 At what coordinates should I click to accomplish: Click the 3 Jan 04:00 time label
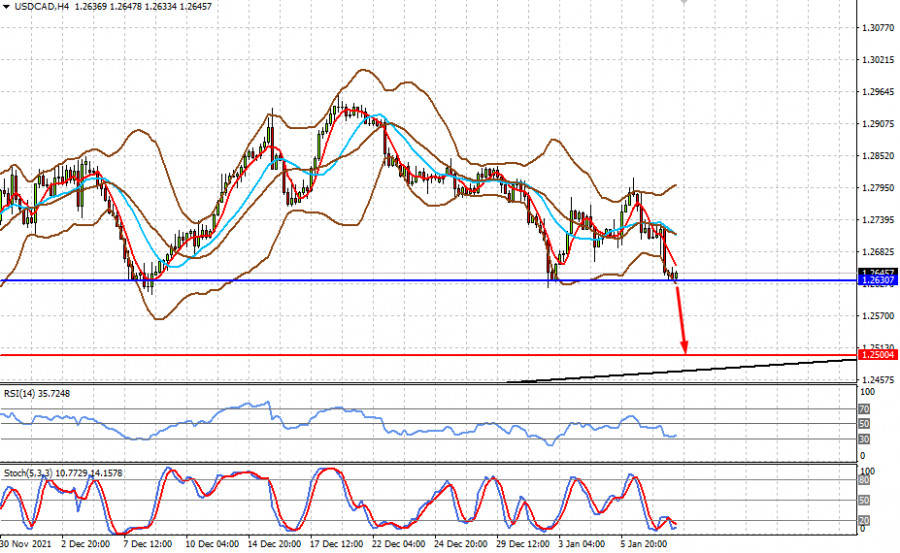(x=581, y=544)
